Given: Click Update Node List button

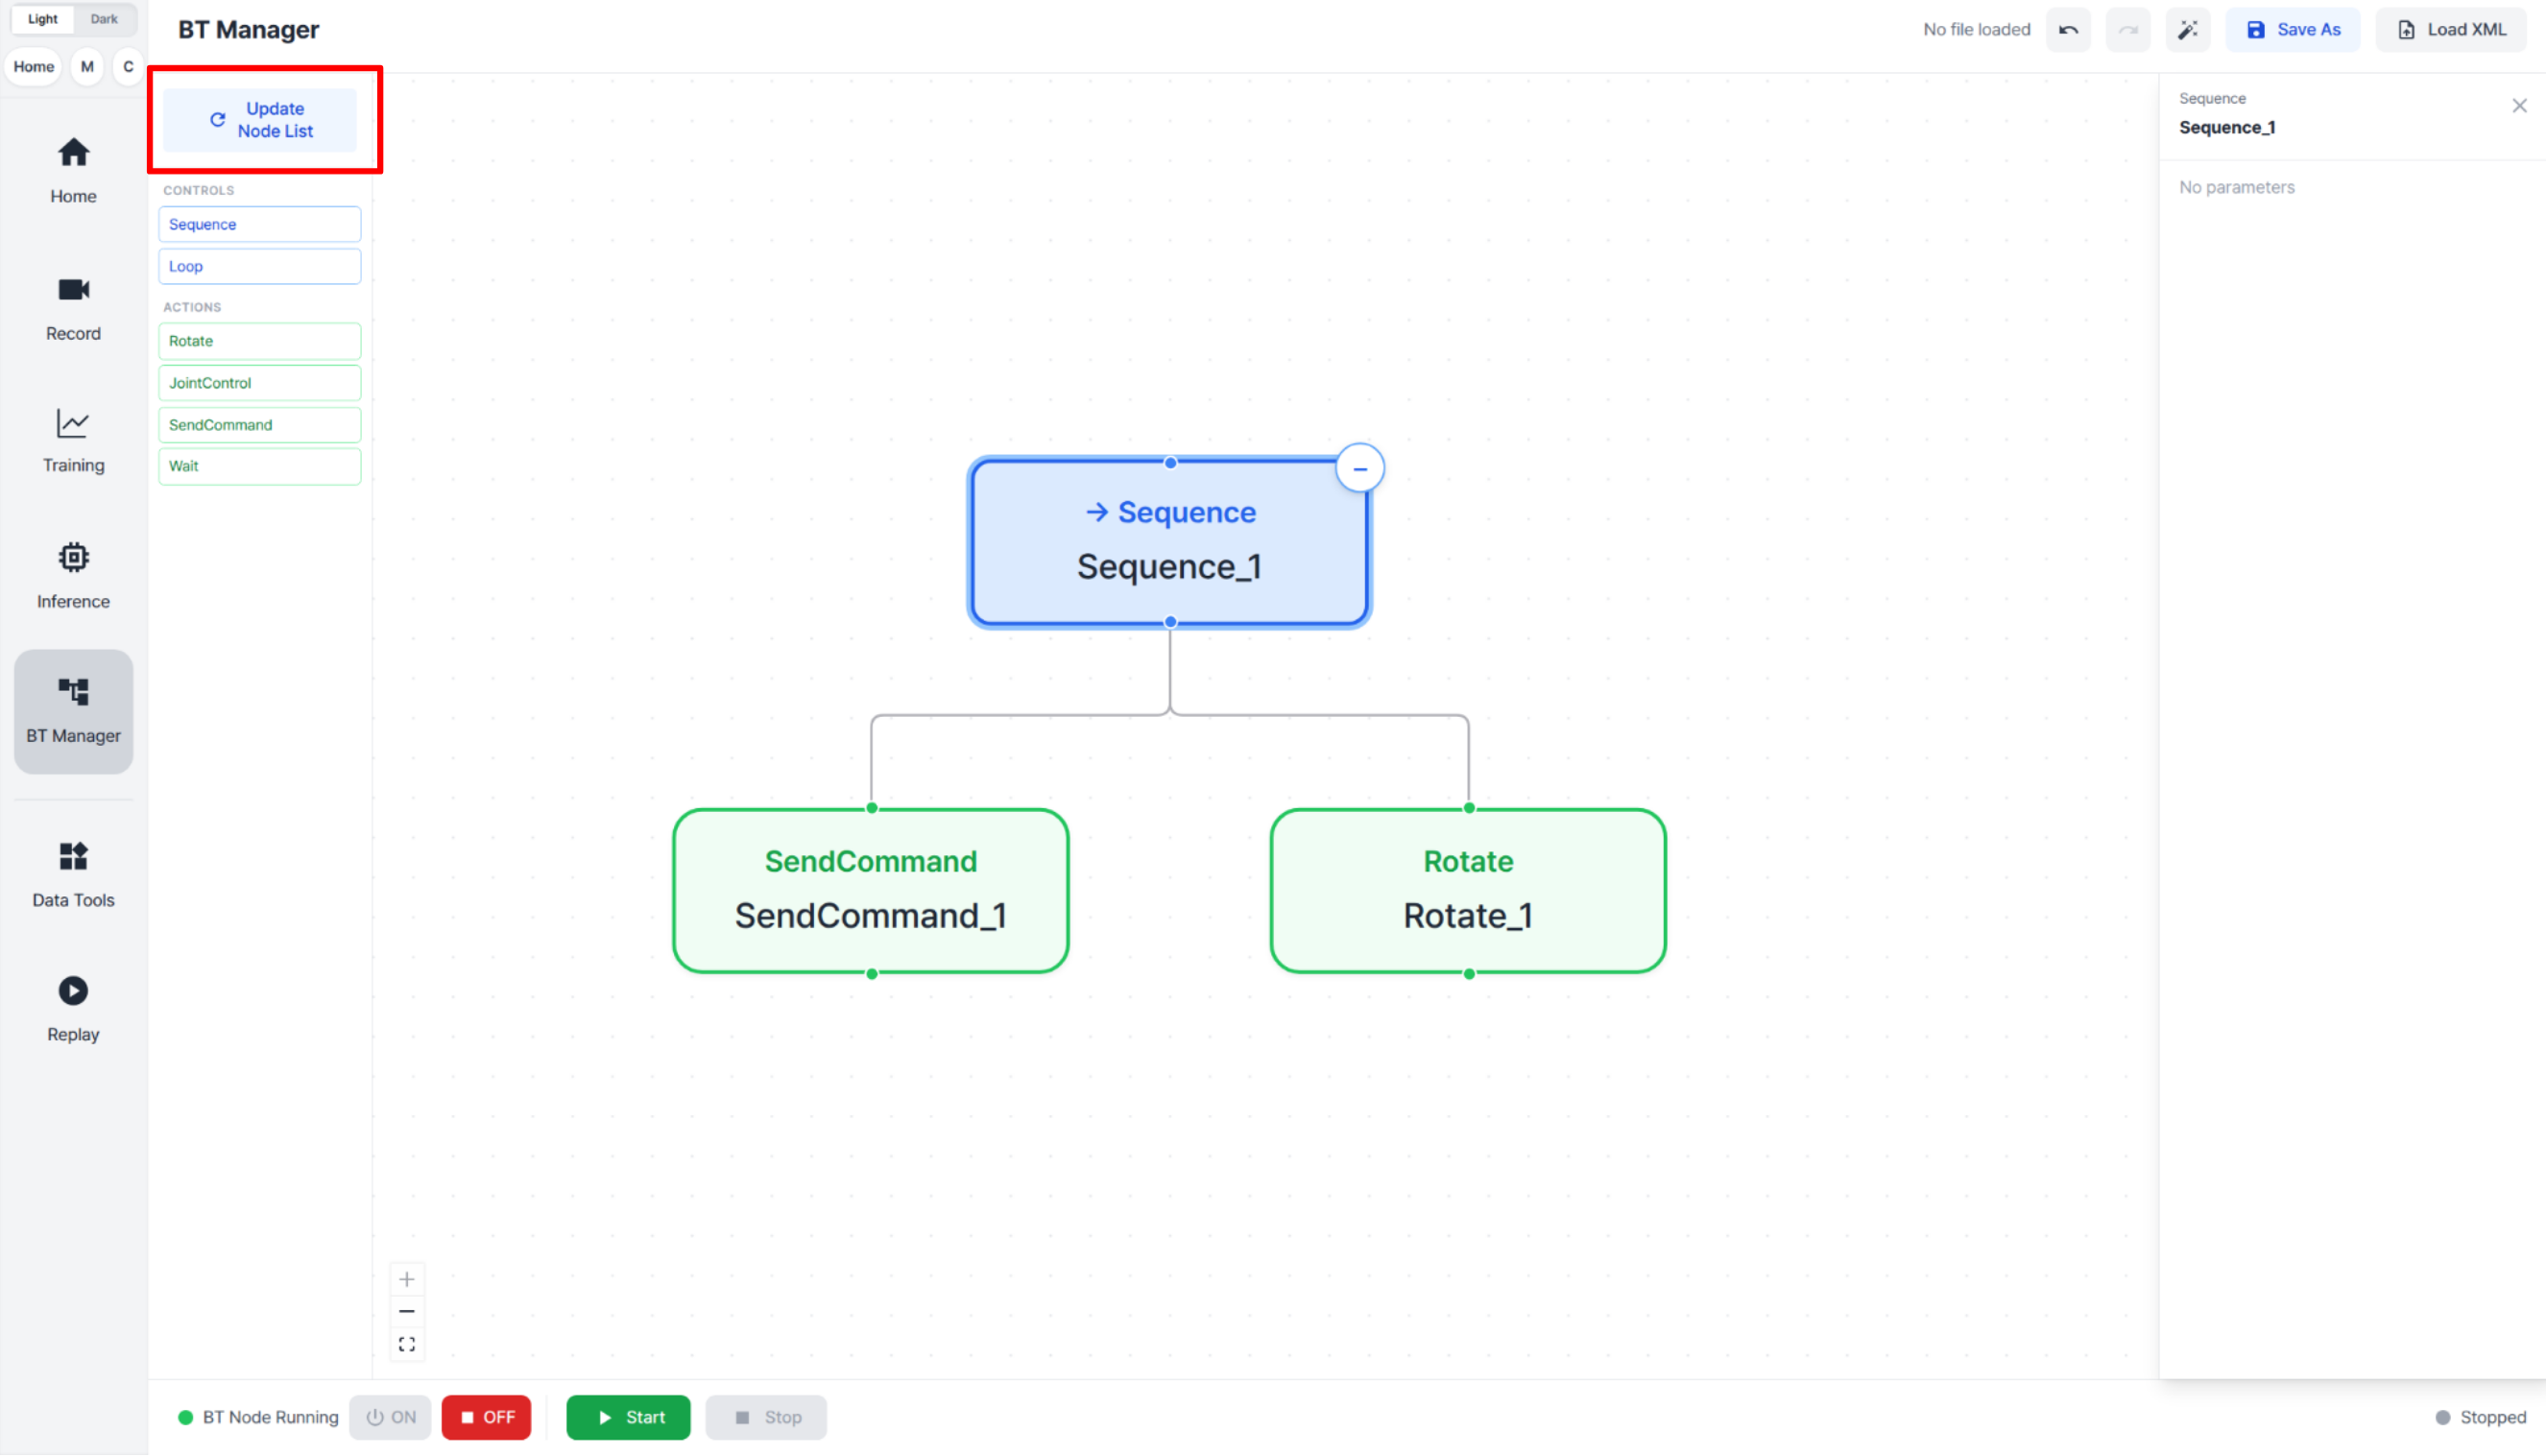Looking at the screenshot, I should [x=260, y=120].
